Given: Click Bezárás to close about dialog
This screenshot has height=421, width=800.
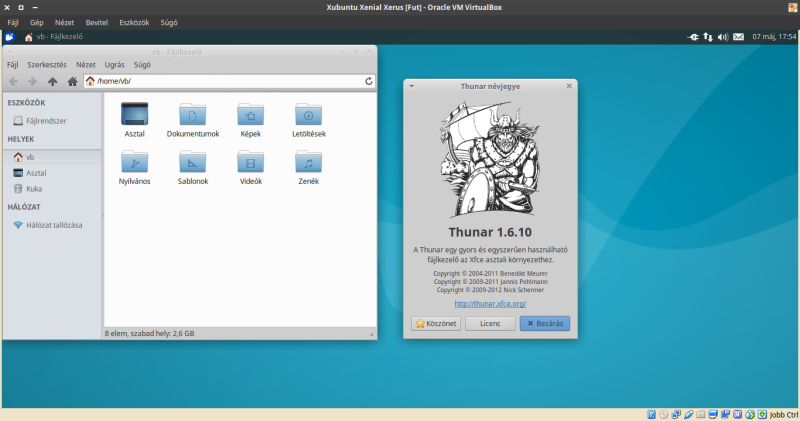Looking at the screenshot, I should pos(545,324).
